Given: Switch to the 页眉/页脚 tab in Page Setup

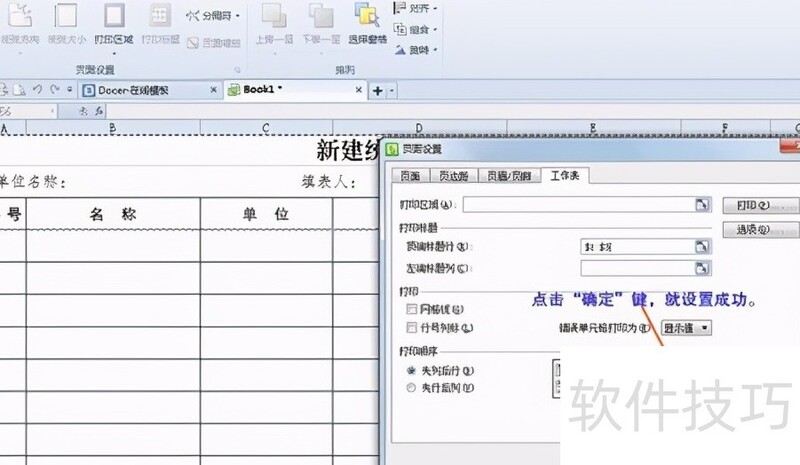Looking at the screenshot, I should pyautogui.click(x=509, y=176).
